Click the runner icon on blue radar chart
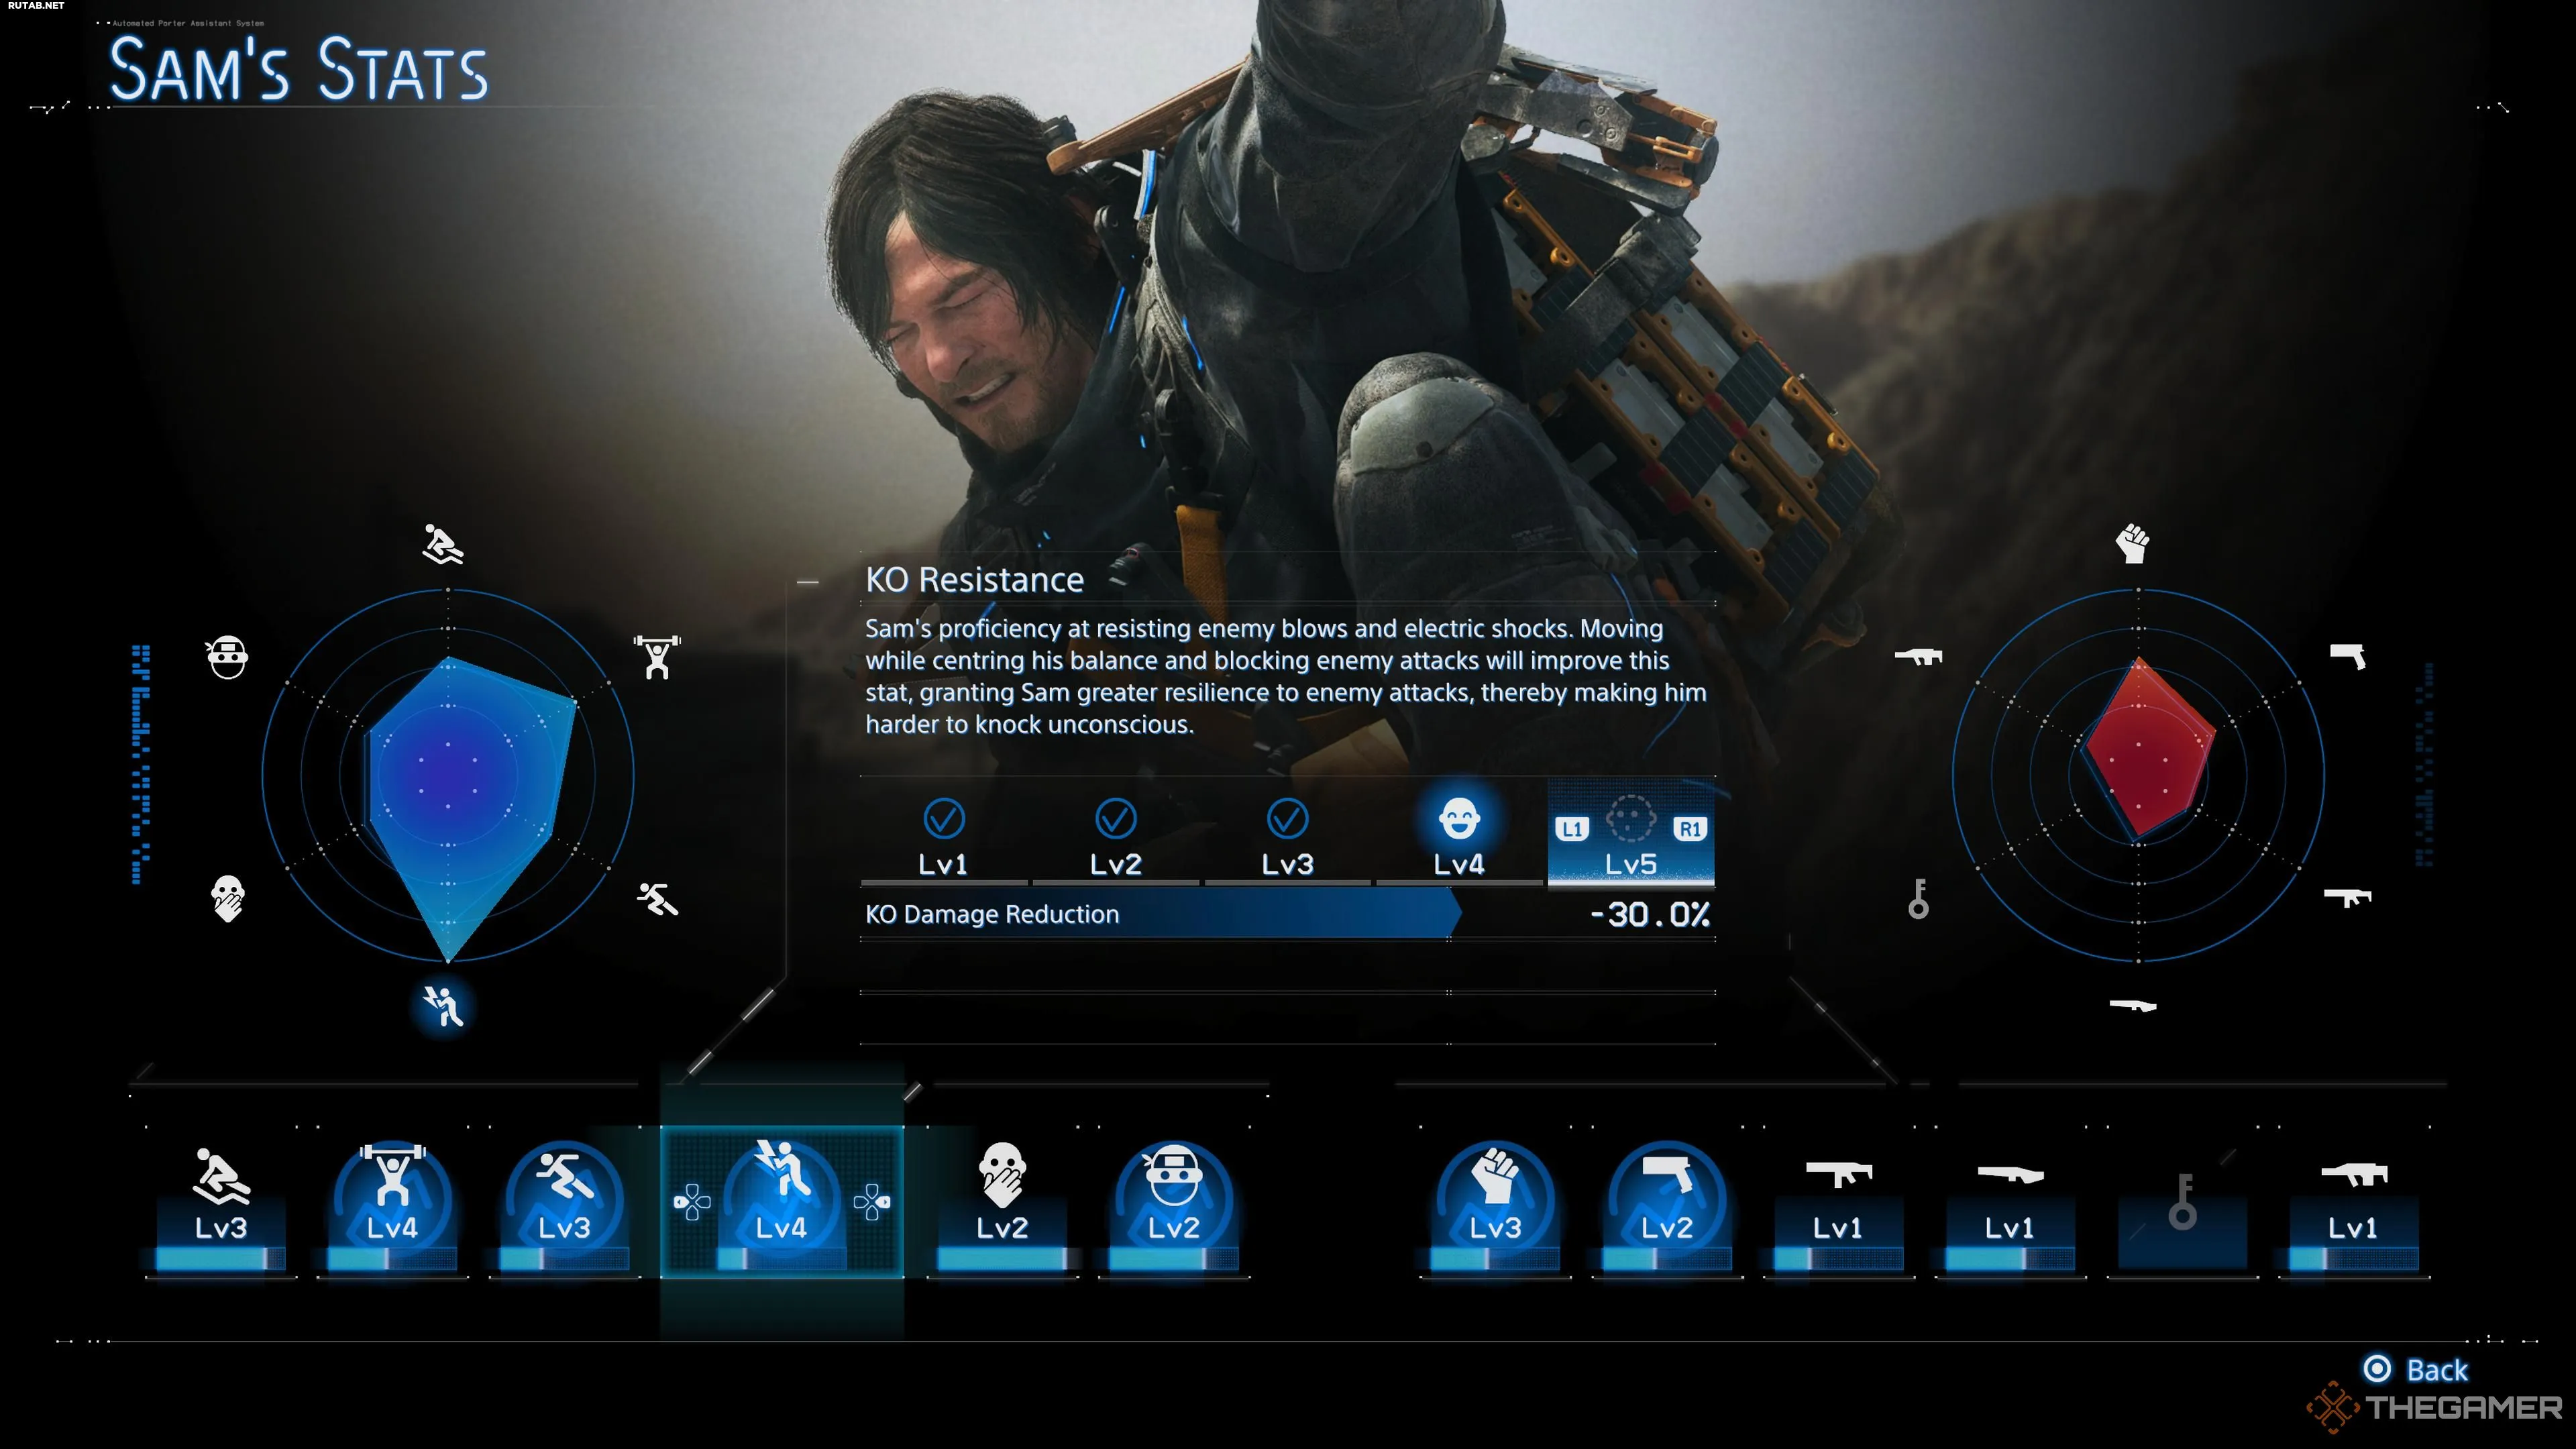This screenshot has width=2576, height=1449. point(657,899)
